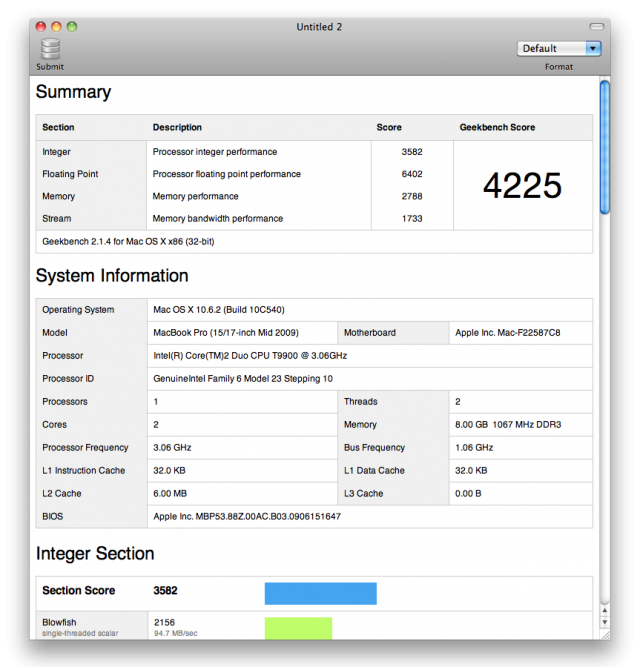Viewport: 640px width, 668px height.
Task: Click the 3.06 GHz processor frequency value
Action: [x=172, y=448]
